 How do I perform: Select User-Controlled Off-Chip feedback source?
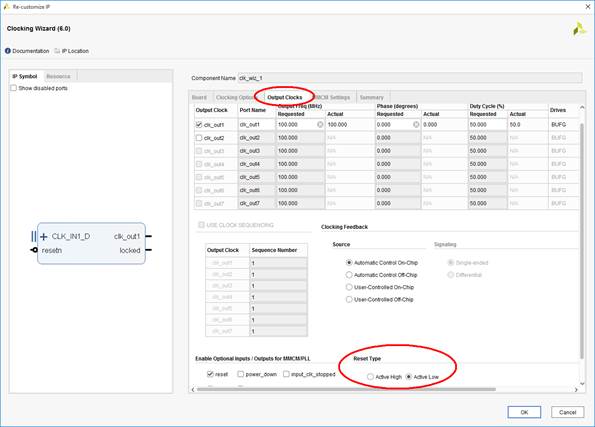[x=349, y=299]
